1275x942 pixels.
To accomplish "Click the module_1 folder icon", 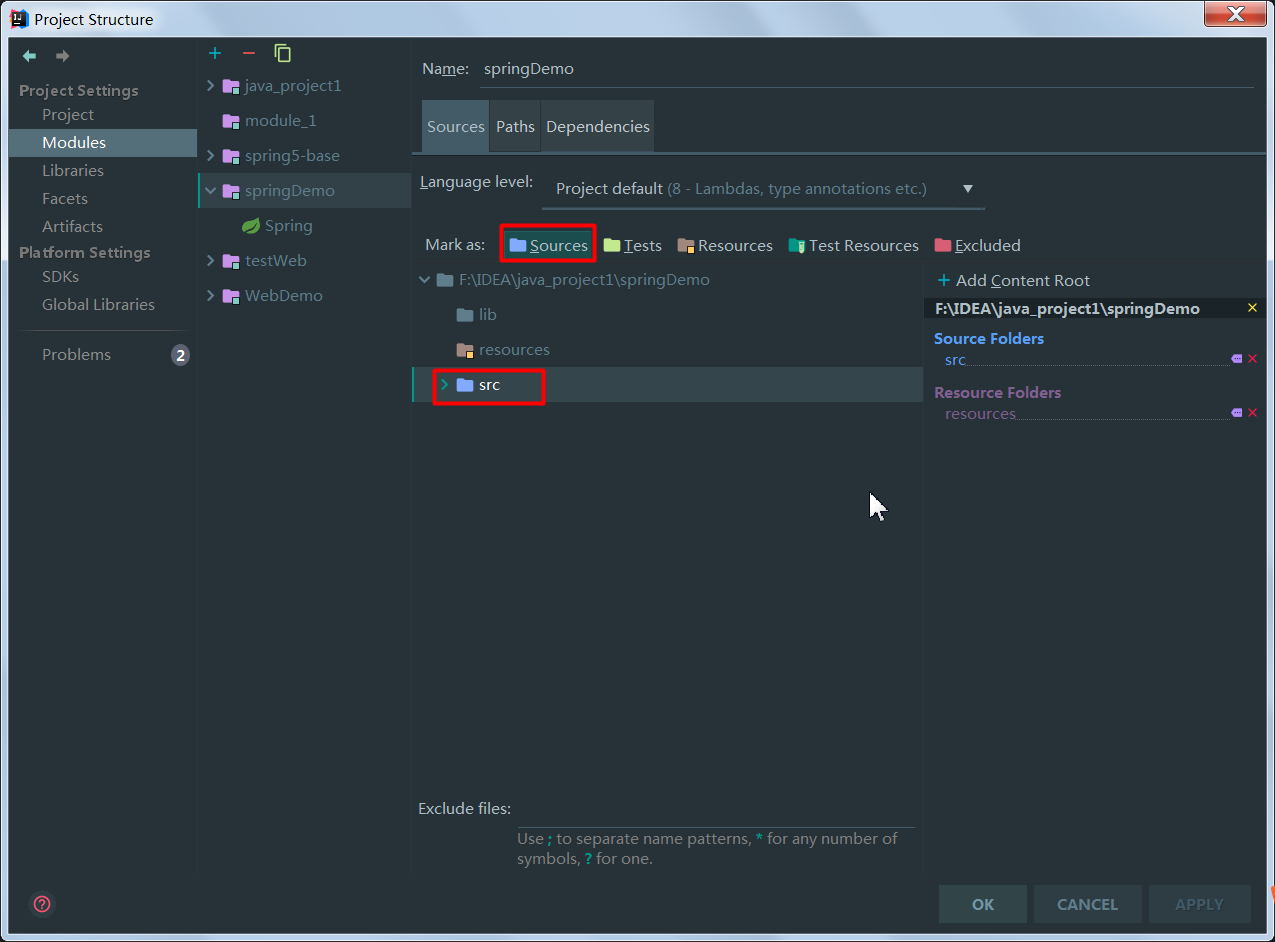I will [231, 121].
